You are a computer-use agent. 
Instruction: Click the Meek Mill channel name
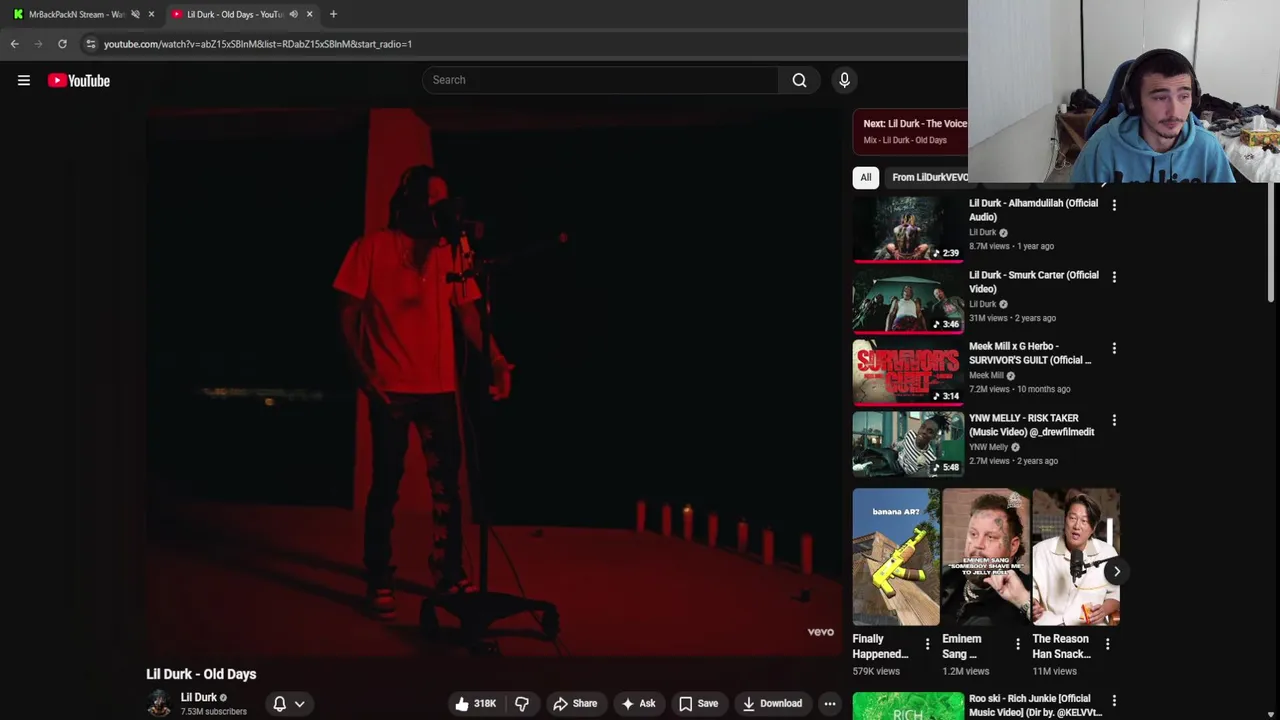coord(986,375)
